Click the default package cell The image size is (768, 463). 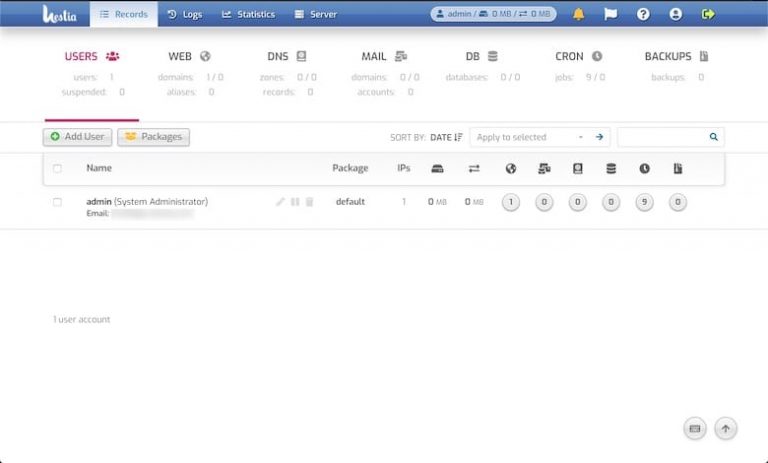coord(350,201)
